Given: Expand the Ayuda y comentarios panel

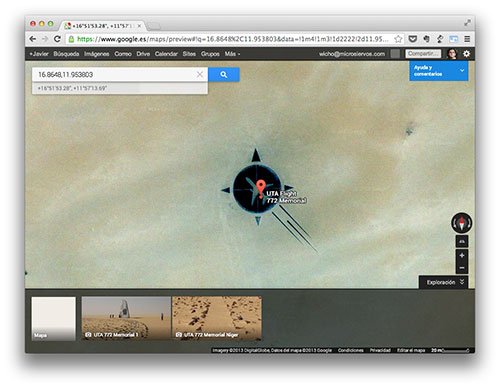Looking at the screenshot, I should click(x=439, y=71).
